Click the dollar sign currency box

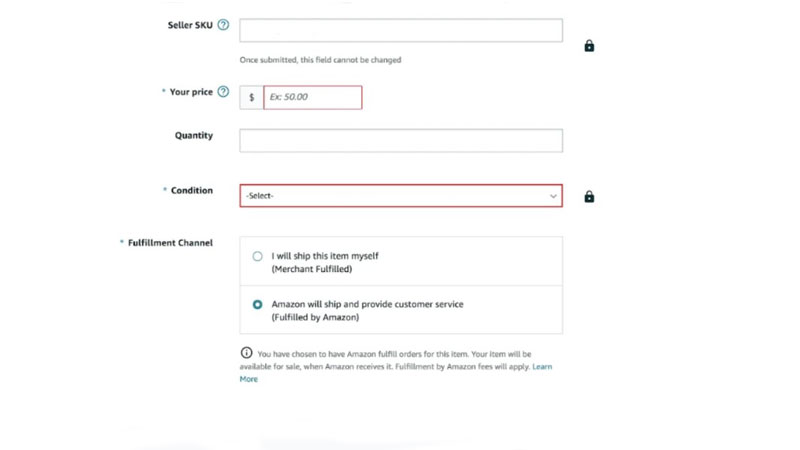coord(252,97)
